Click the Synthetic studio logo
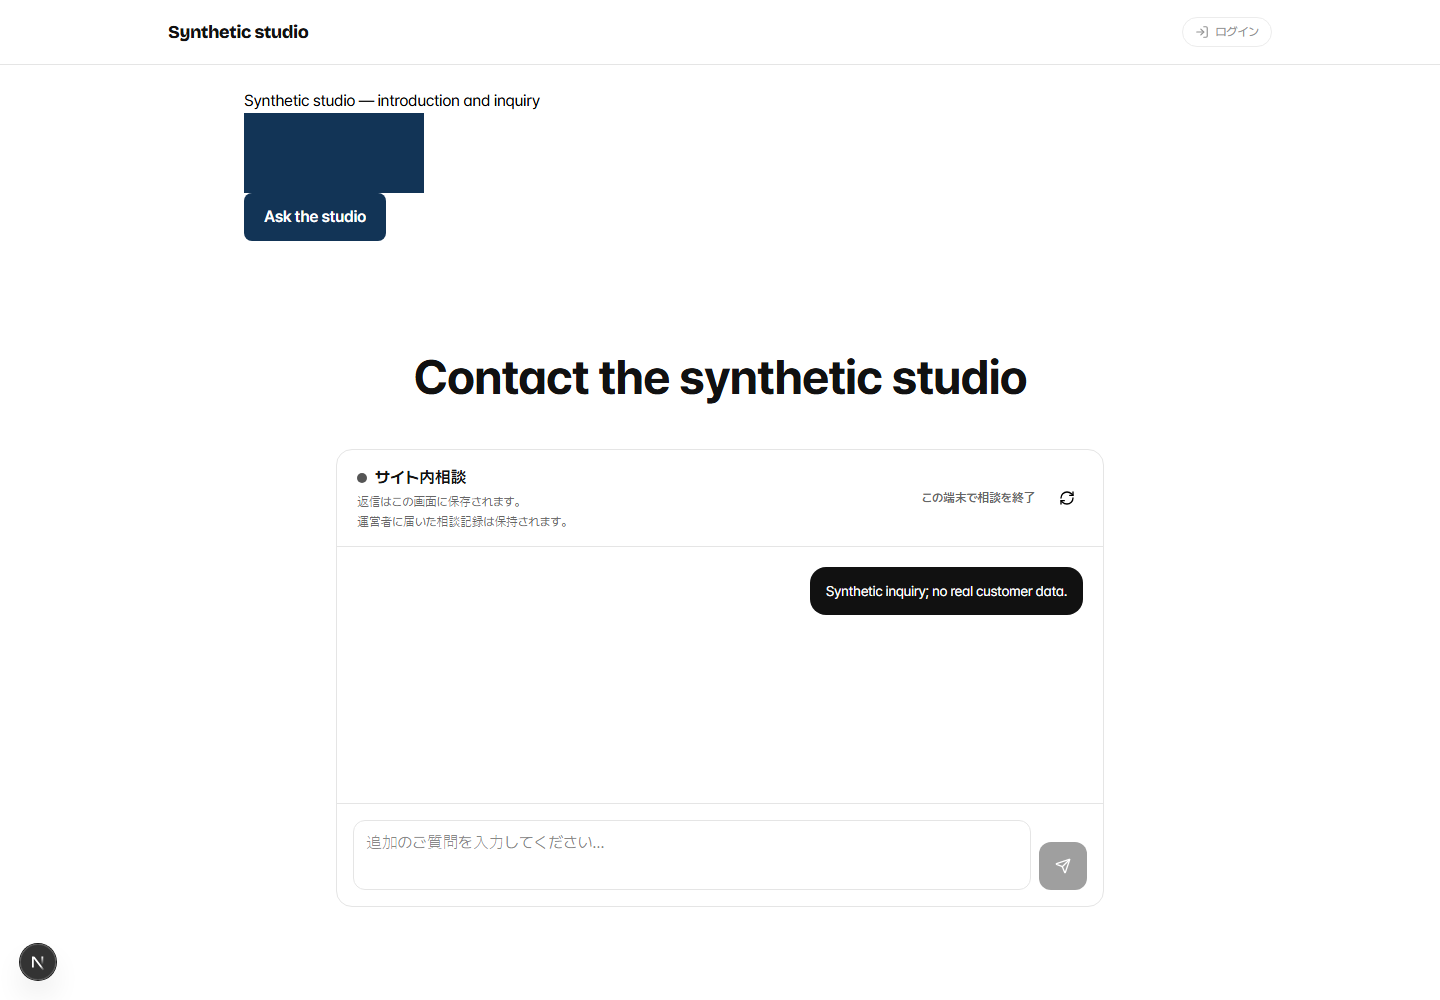Viewport: 1440px width, 1000px height. 238,32
